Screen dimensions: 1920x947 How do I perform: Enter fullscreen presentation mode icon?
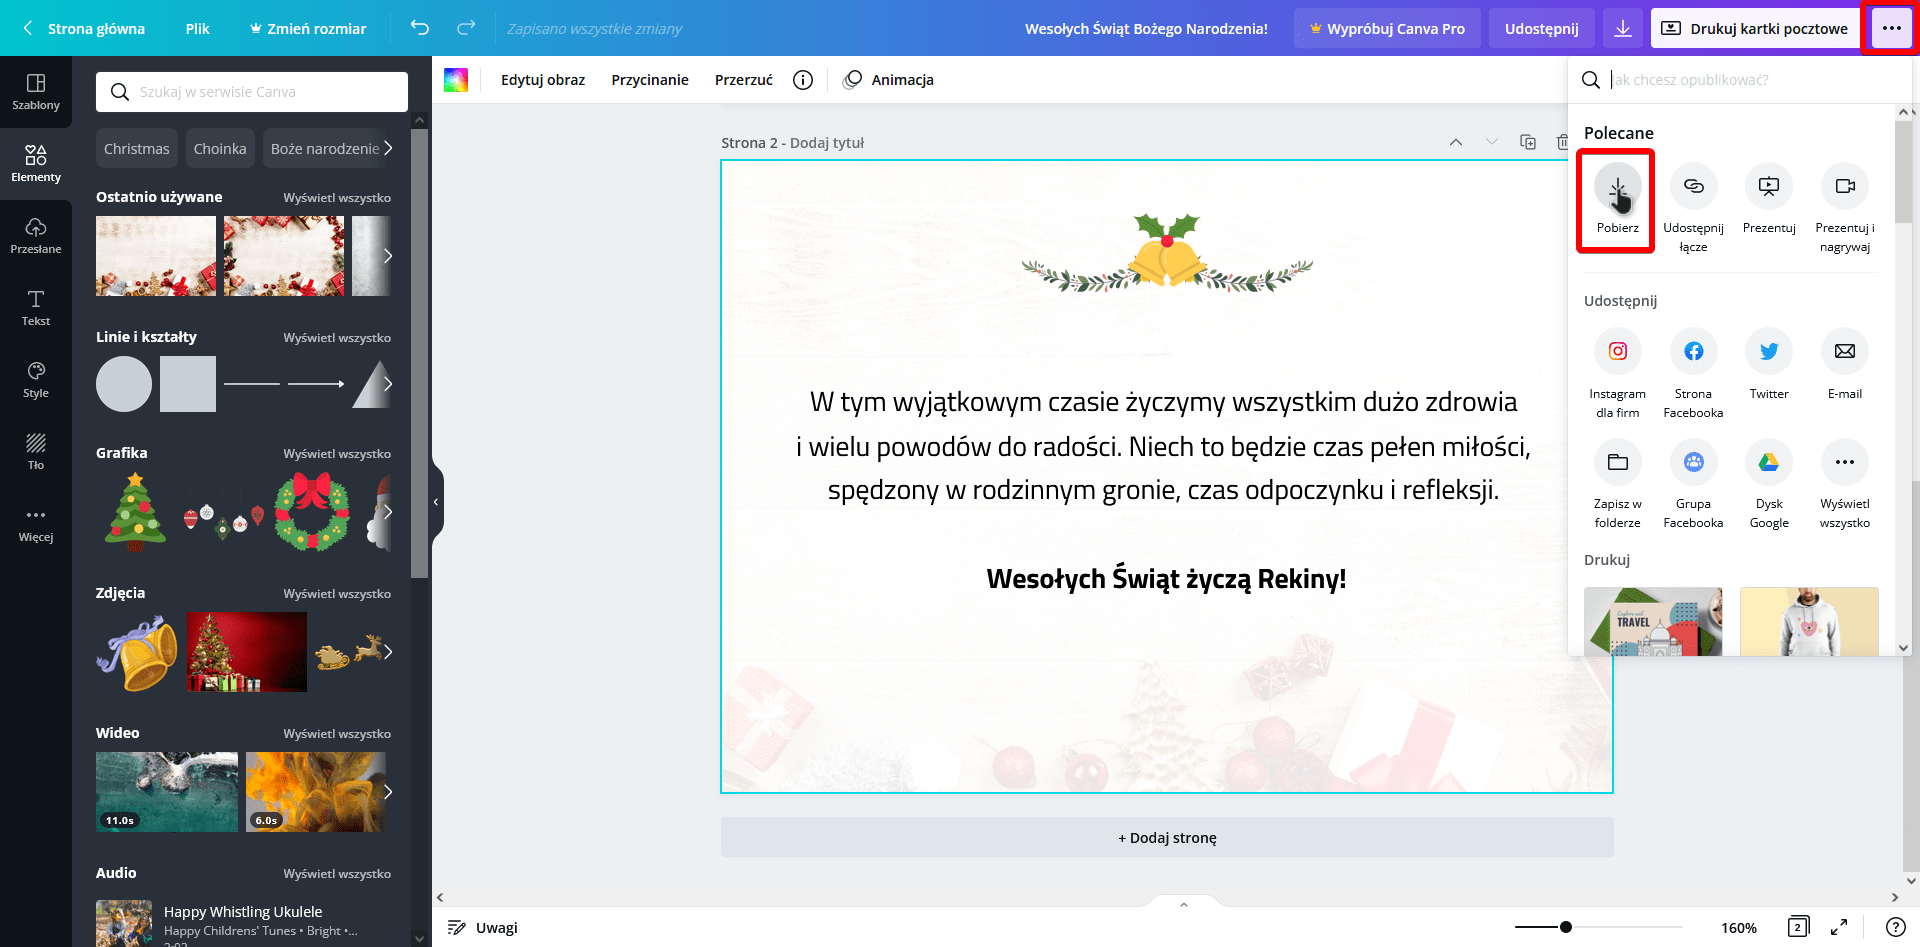1839,927
